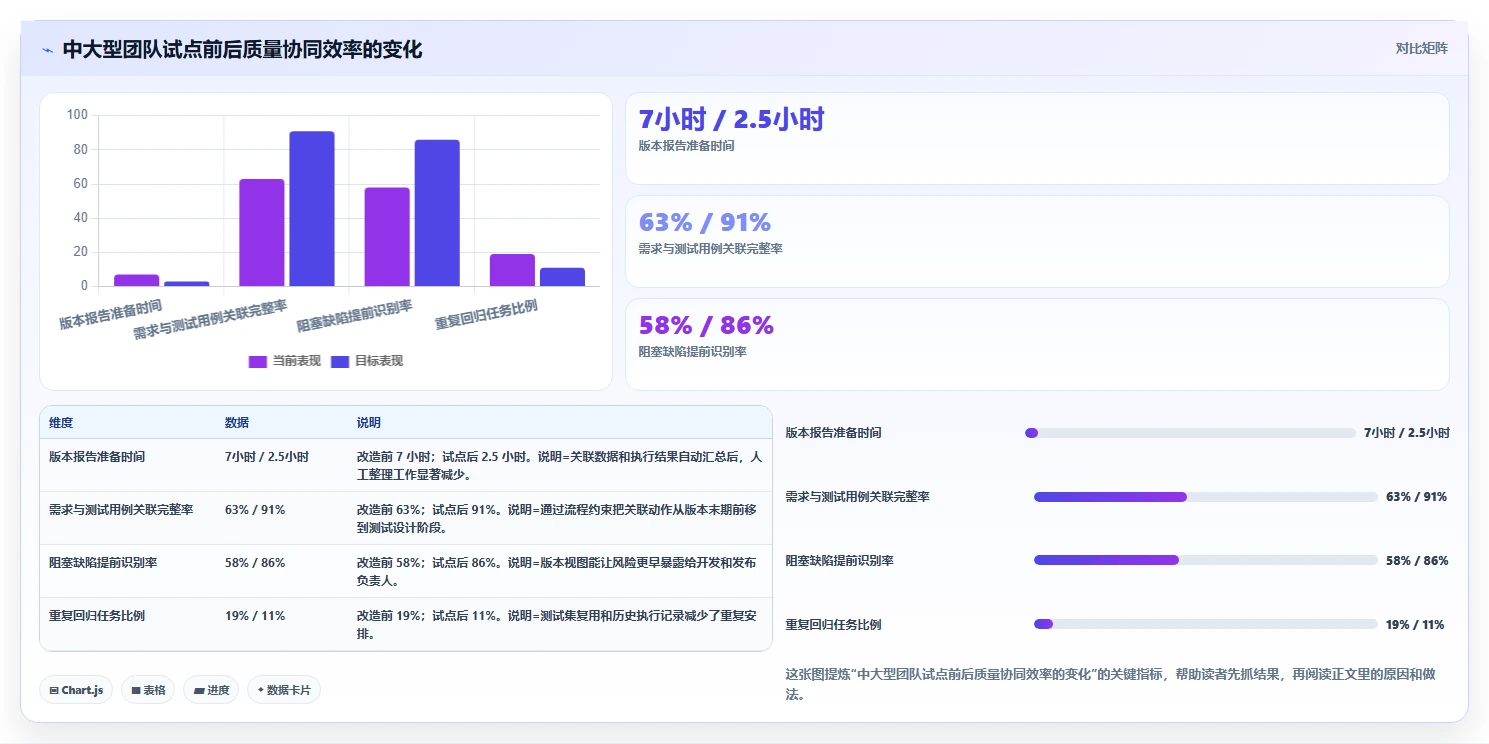The width and height of the screenshot is (1489, 744).
Task: Click explanation text starting 改造前 19%
Action: tap(555, 624)
